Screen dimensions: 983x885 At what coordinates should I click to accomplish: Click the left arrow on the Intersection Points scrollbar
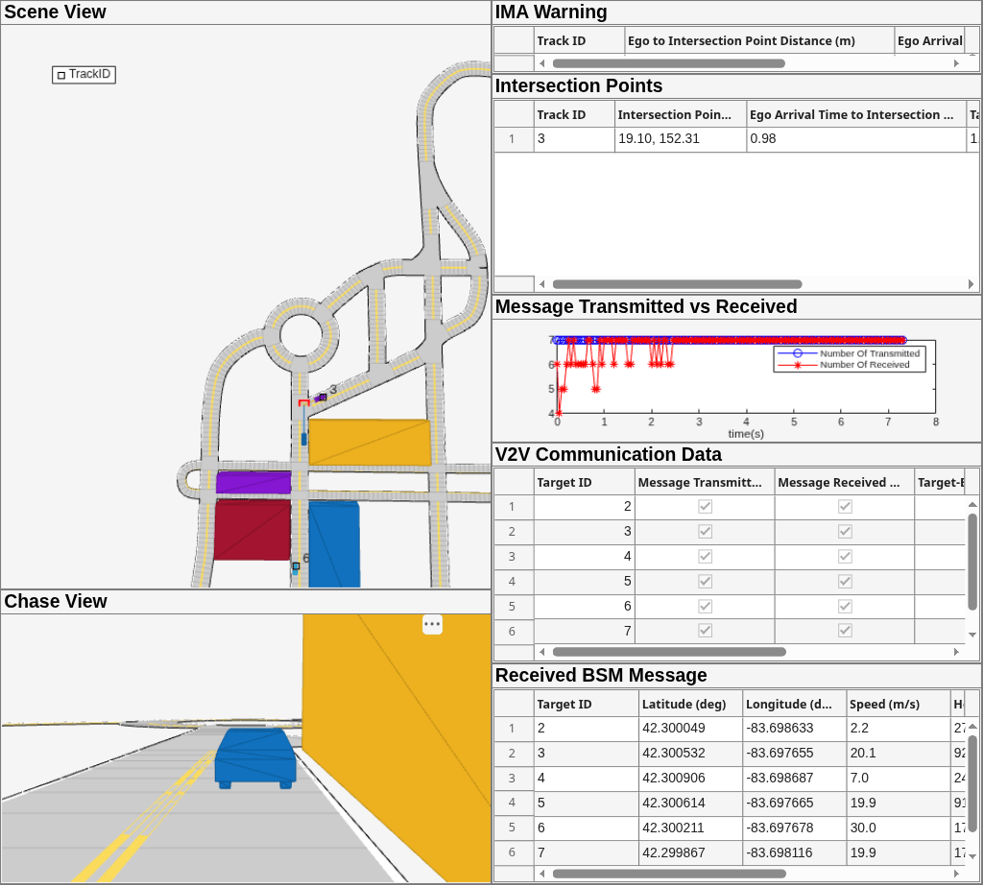pyautogui.click(x=542, y=284)
